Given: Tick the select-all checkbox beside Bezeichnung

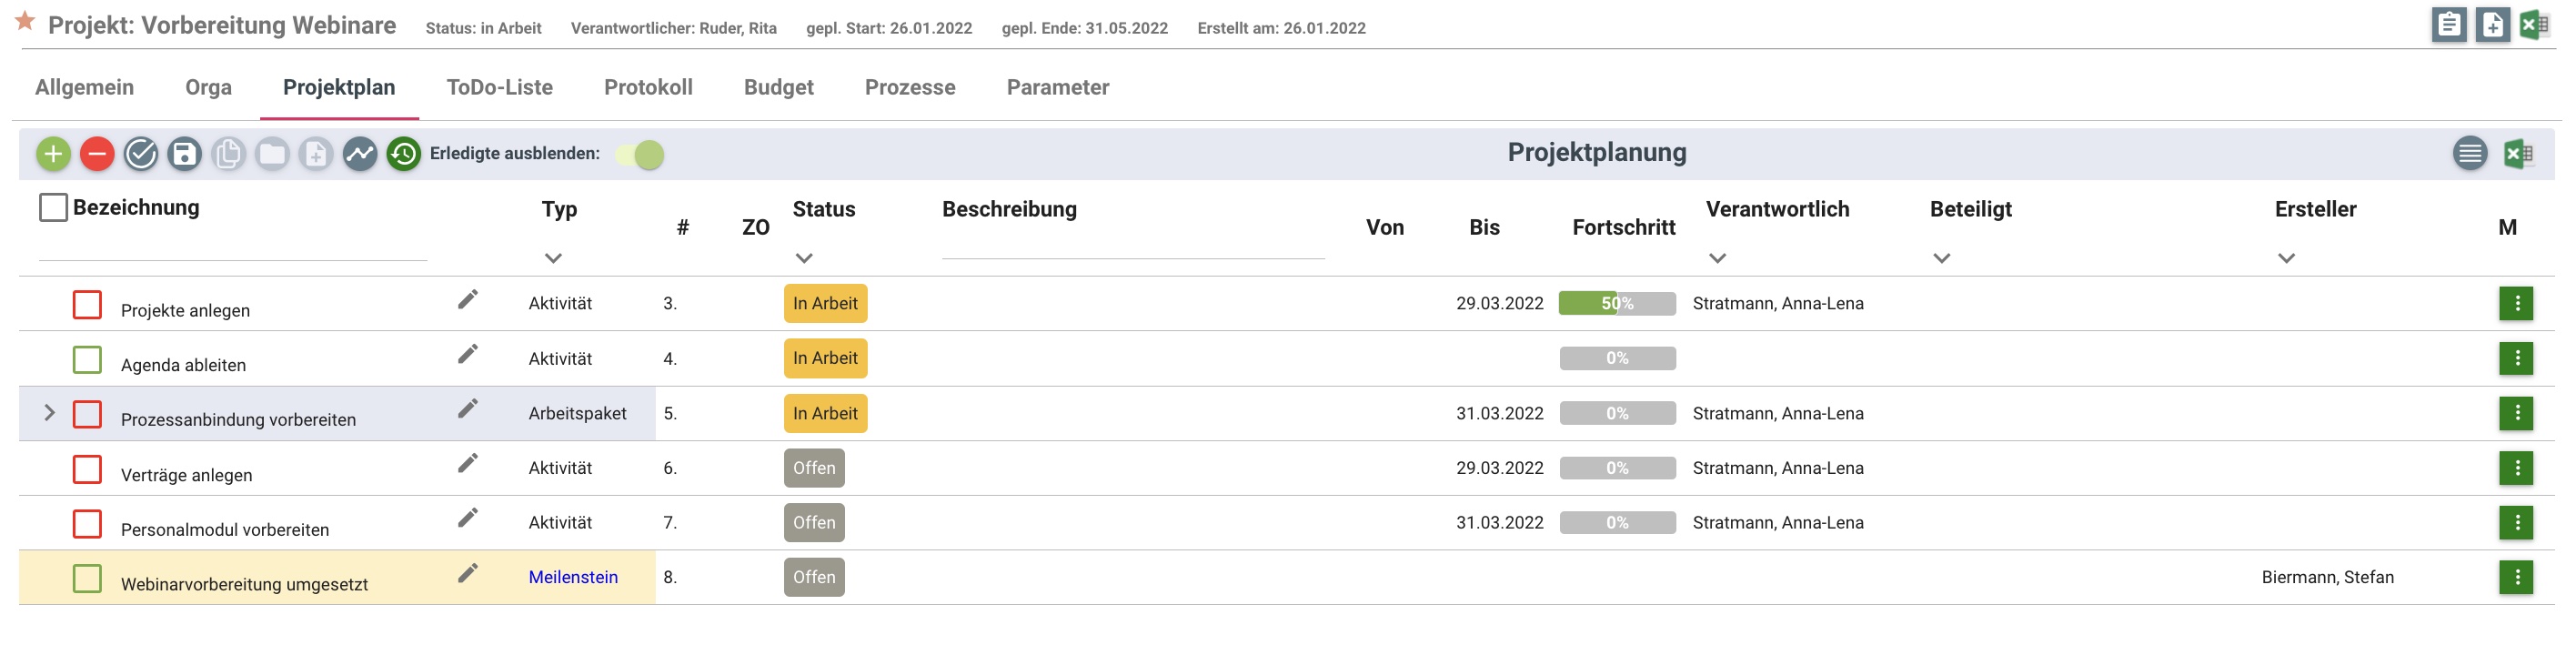Looking at the screenshot, I should (x=53, y=207).
